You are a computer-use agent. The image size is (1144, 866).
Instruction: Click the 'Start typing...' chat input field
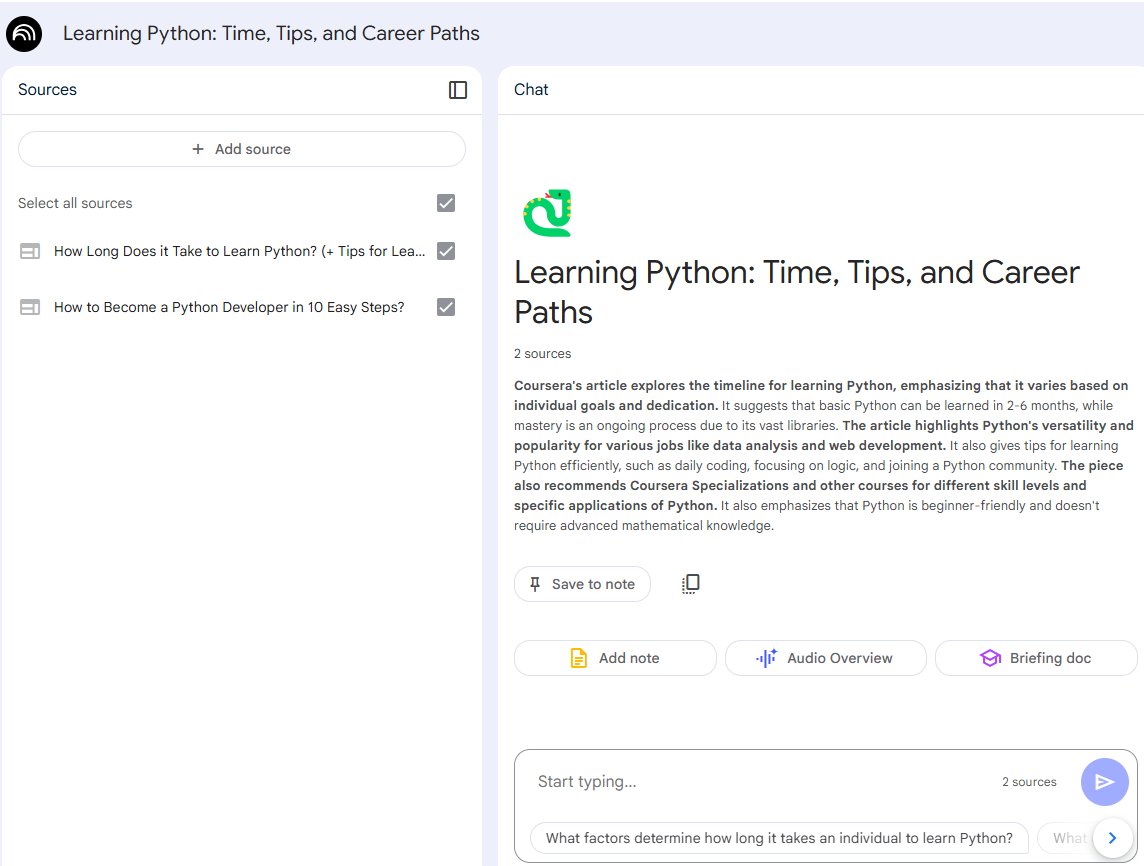coord(700,782)
